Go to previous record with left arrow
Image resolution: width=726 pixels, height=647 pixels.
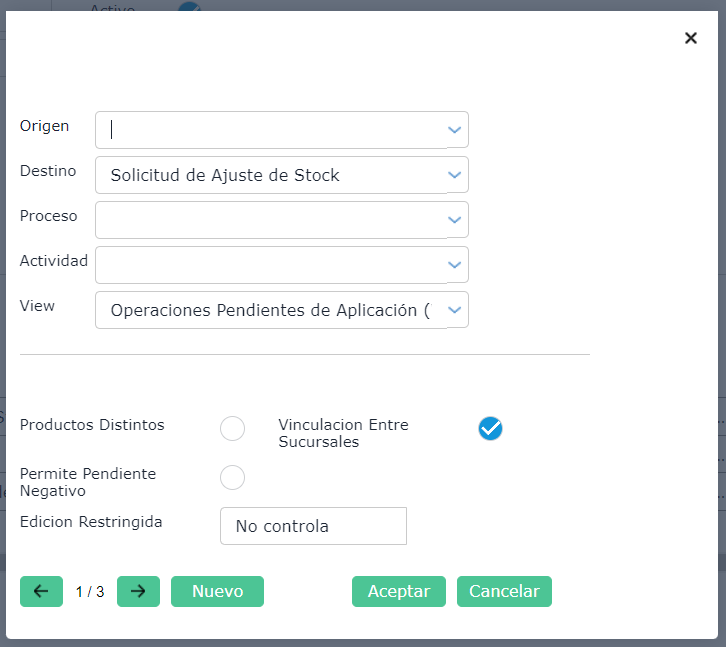(x=41, y=591)
